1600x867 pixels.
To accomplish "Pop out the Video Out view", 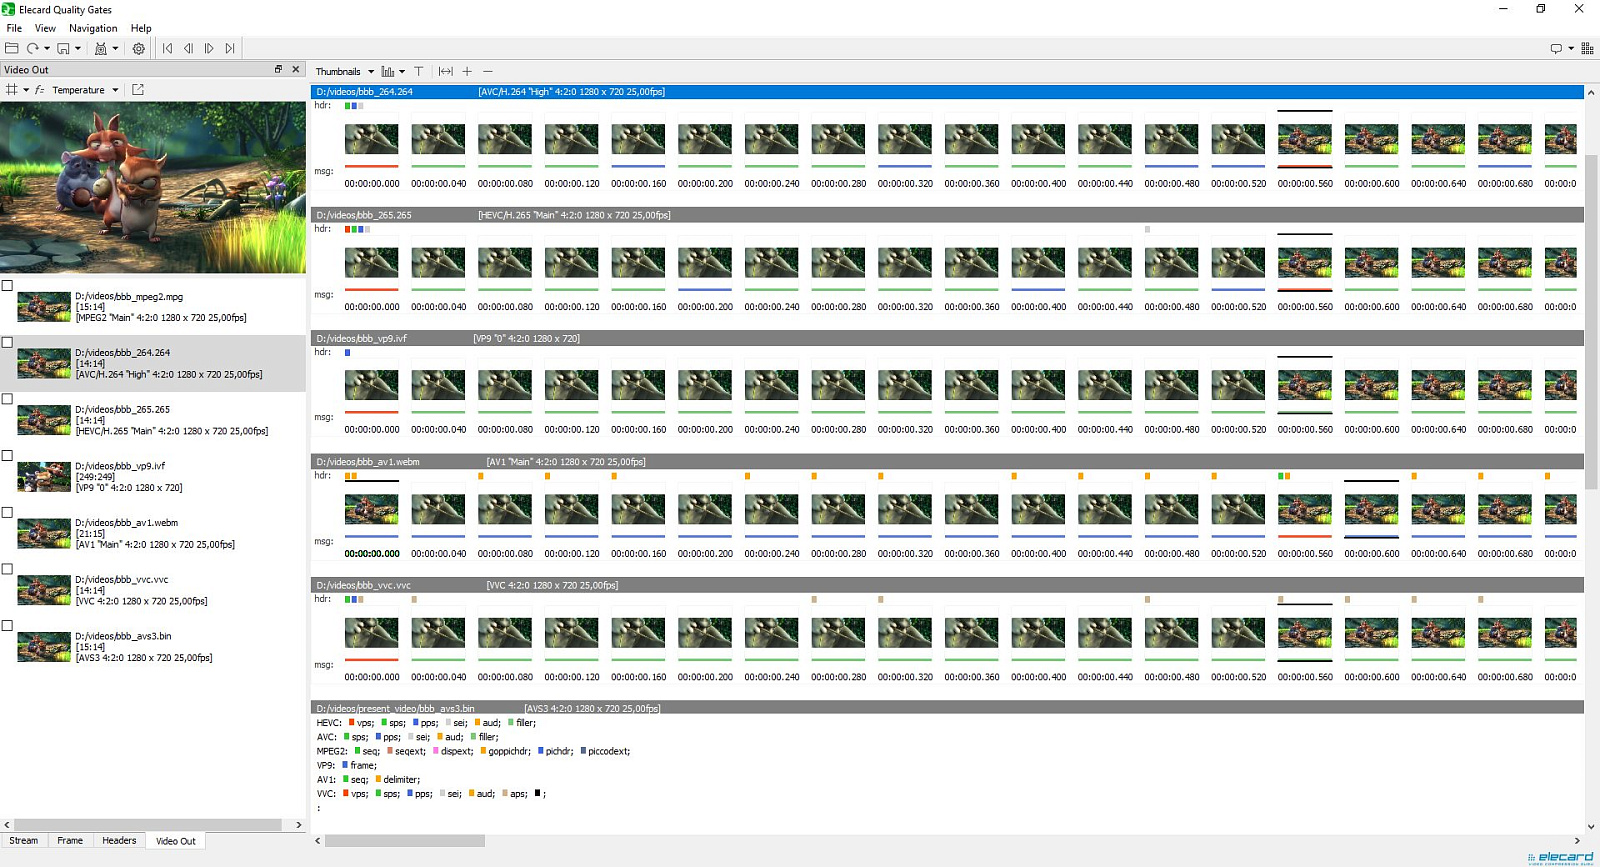I will (x=138, y=90).
